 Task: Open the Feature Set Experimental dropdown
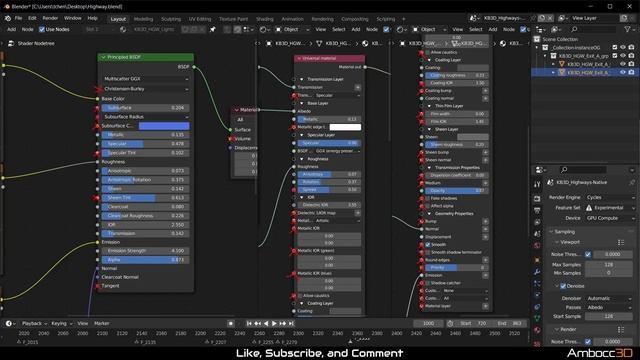(x=610, y=208)
